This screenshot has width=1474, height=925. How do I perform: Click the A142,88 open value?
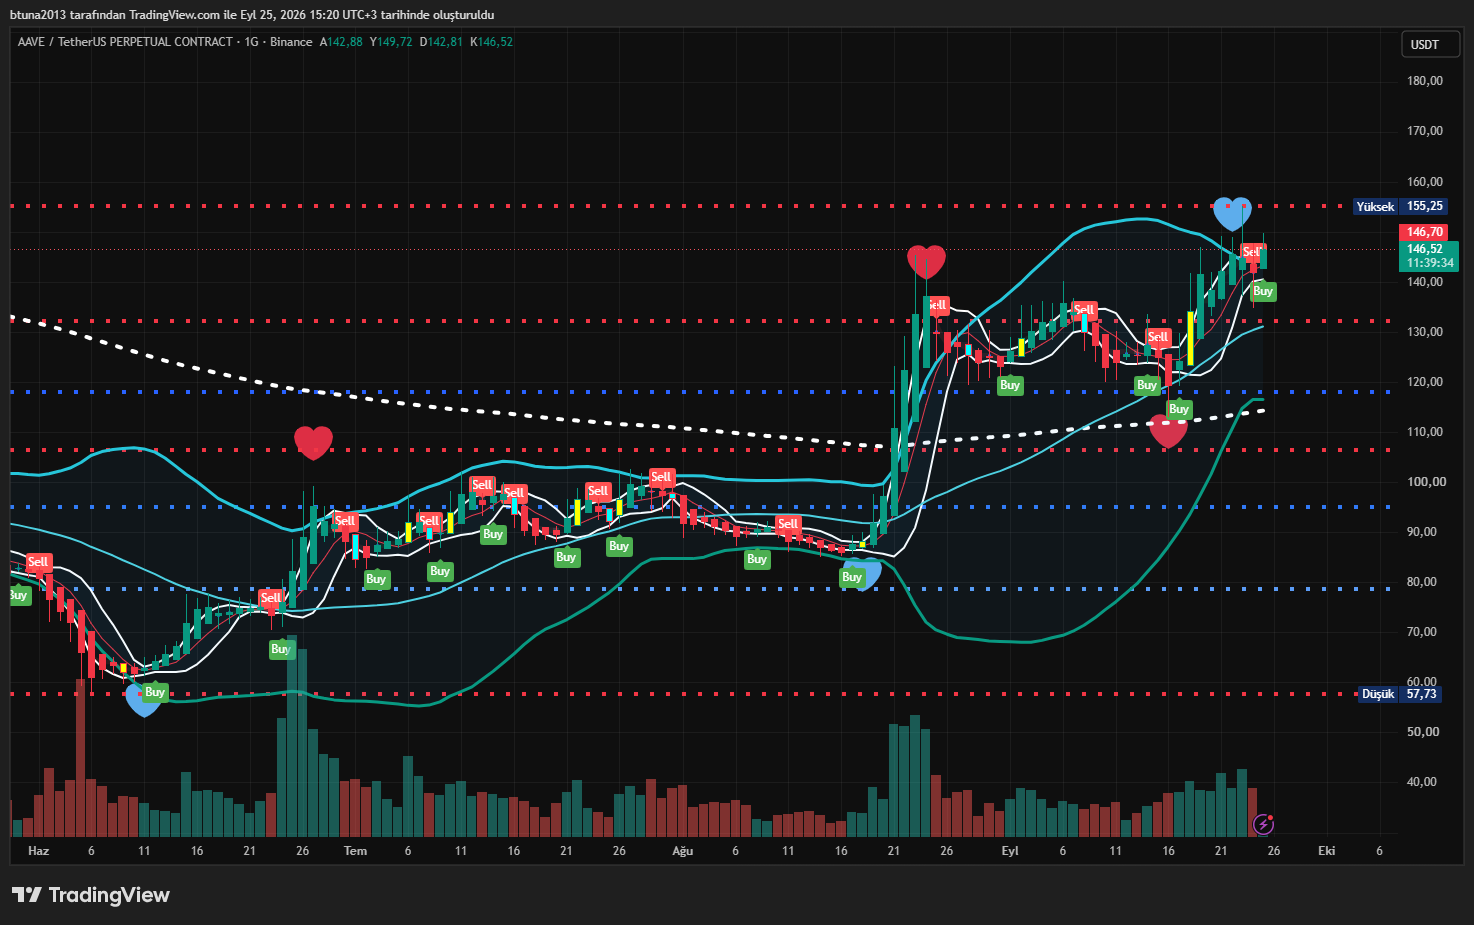click(341, 42)
